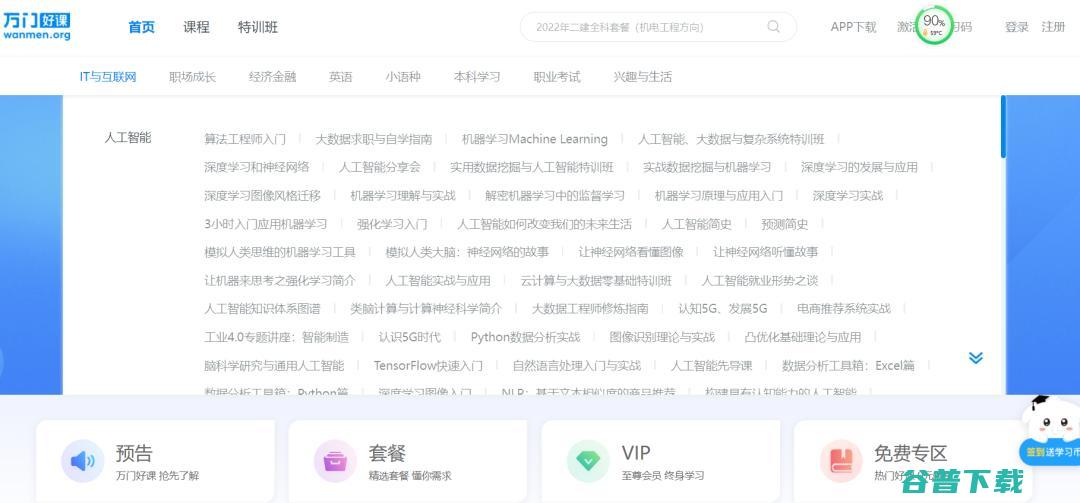
Task: Open 人工智能实战与应用 course
Action: [438, 280]
